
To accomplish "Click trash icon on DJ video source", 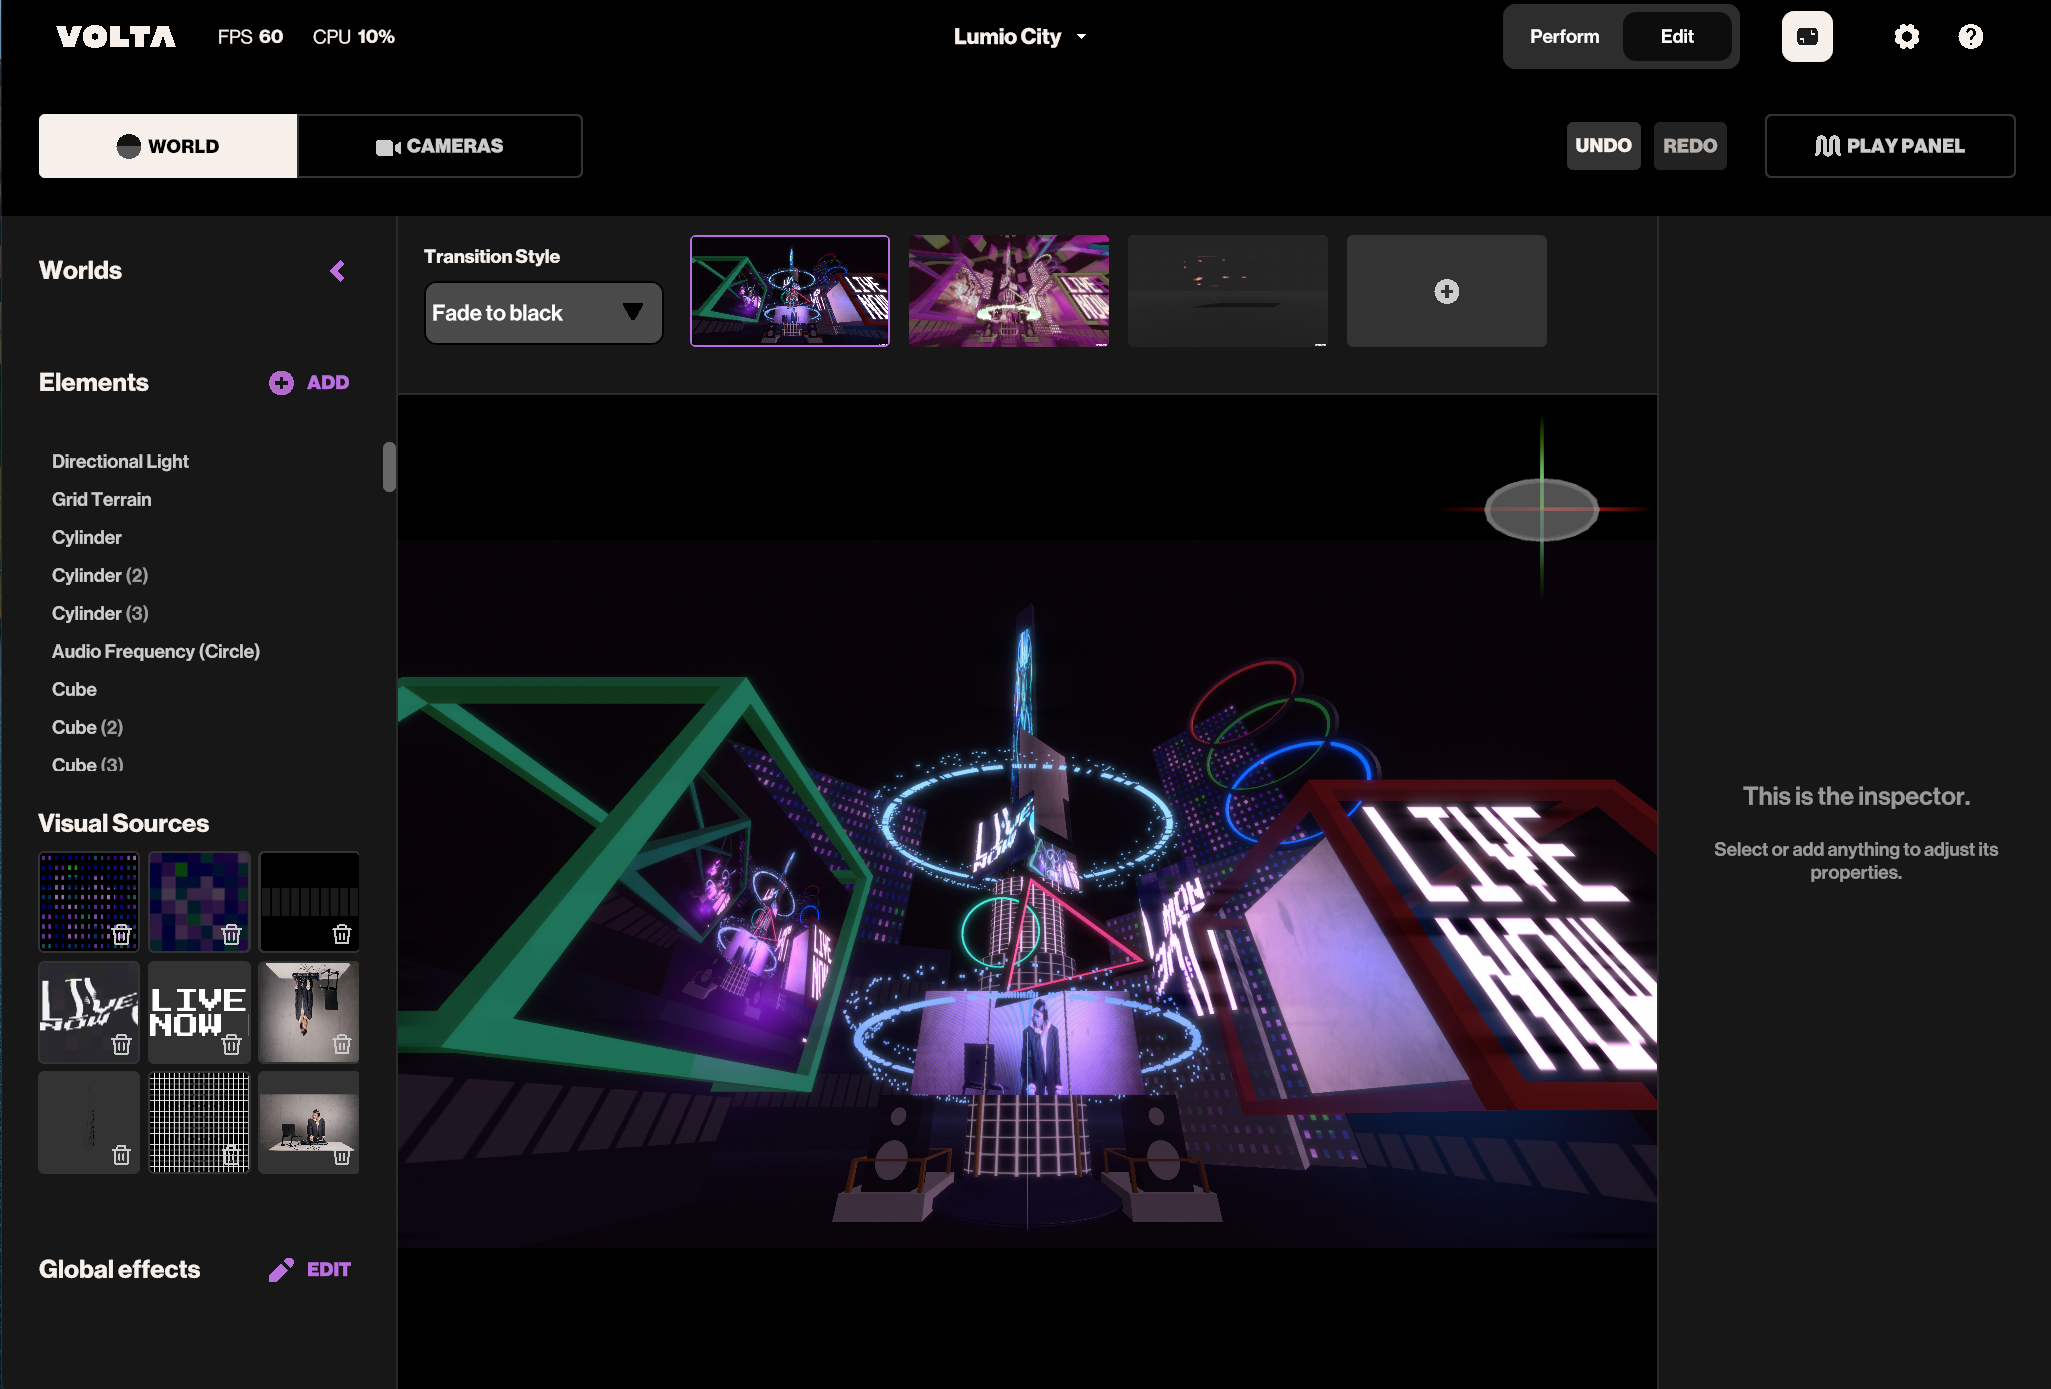I will click(x=342, y=1156).
